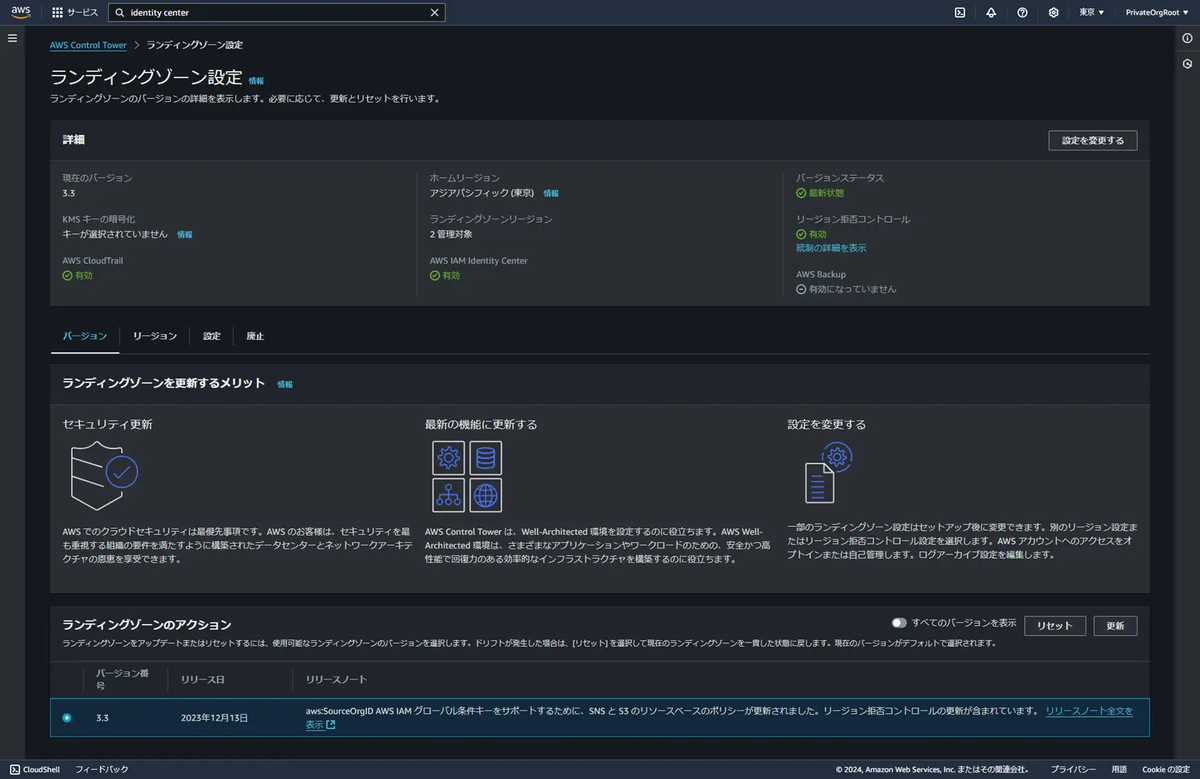Click the 設定を変更する button
The image size is (1200, 779).
pyautogui.click(x=1092, y=140)
